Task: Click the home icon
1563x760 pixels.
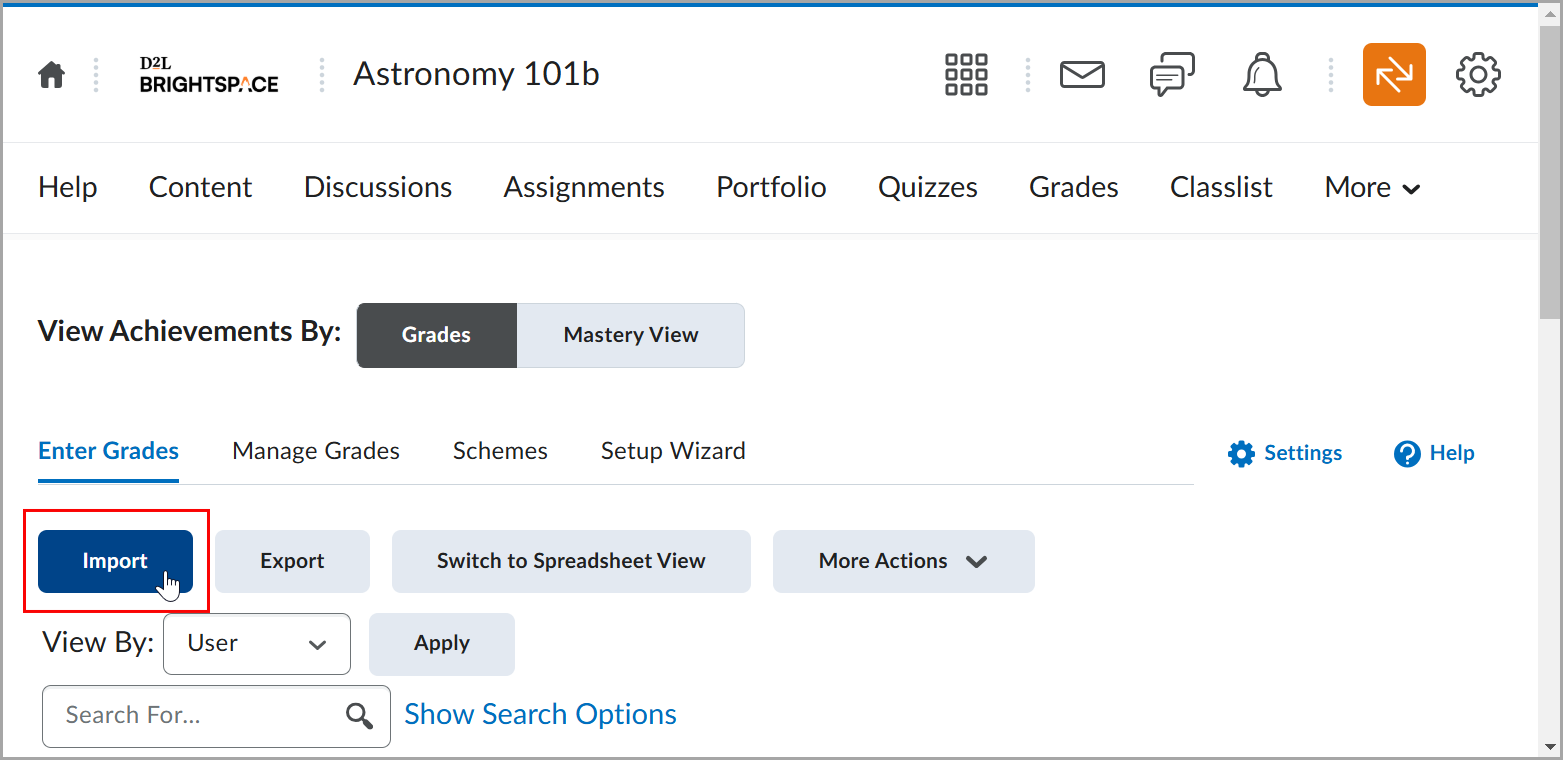Action: [x=51, y=75]
